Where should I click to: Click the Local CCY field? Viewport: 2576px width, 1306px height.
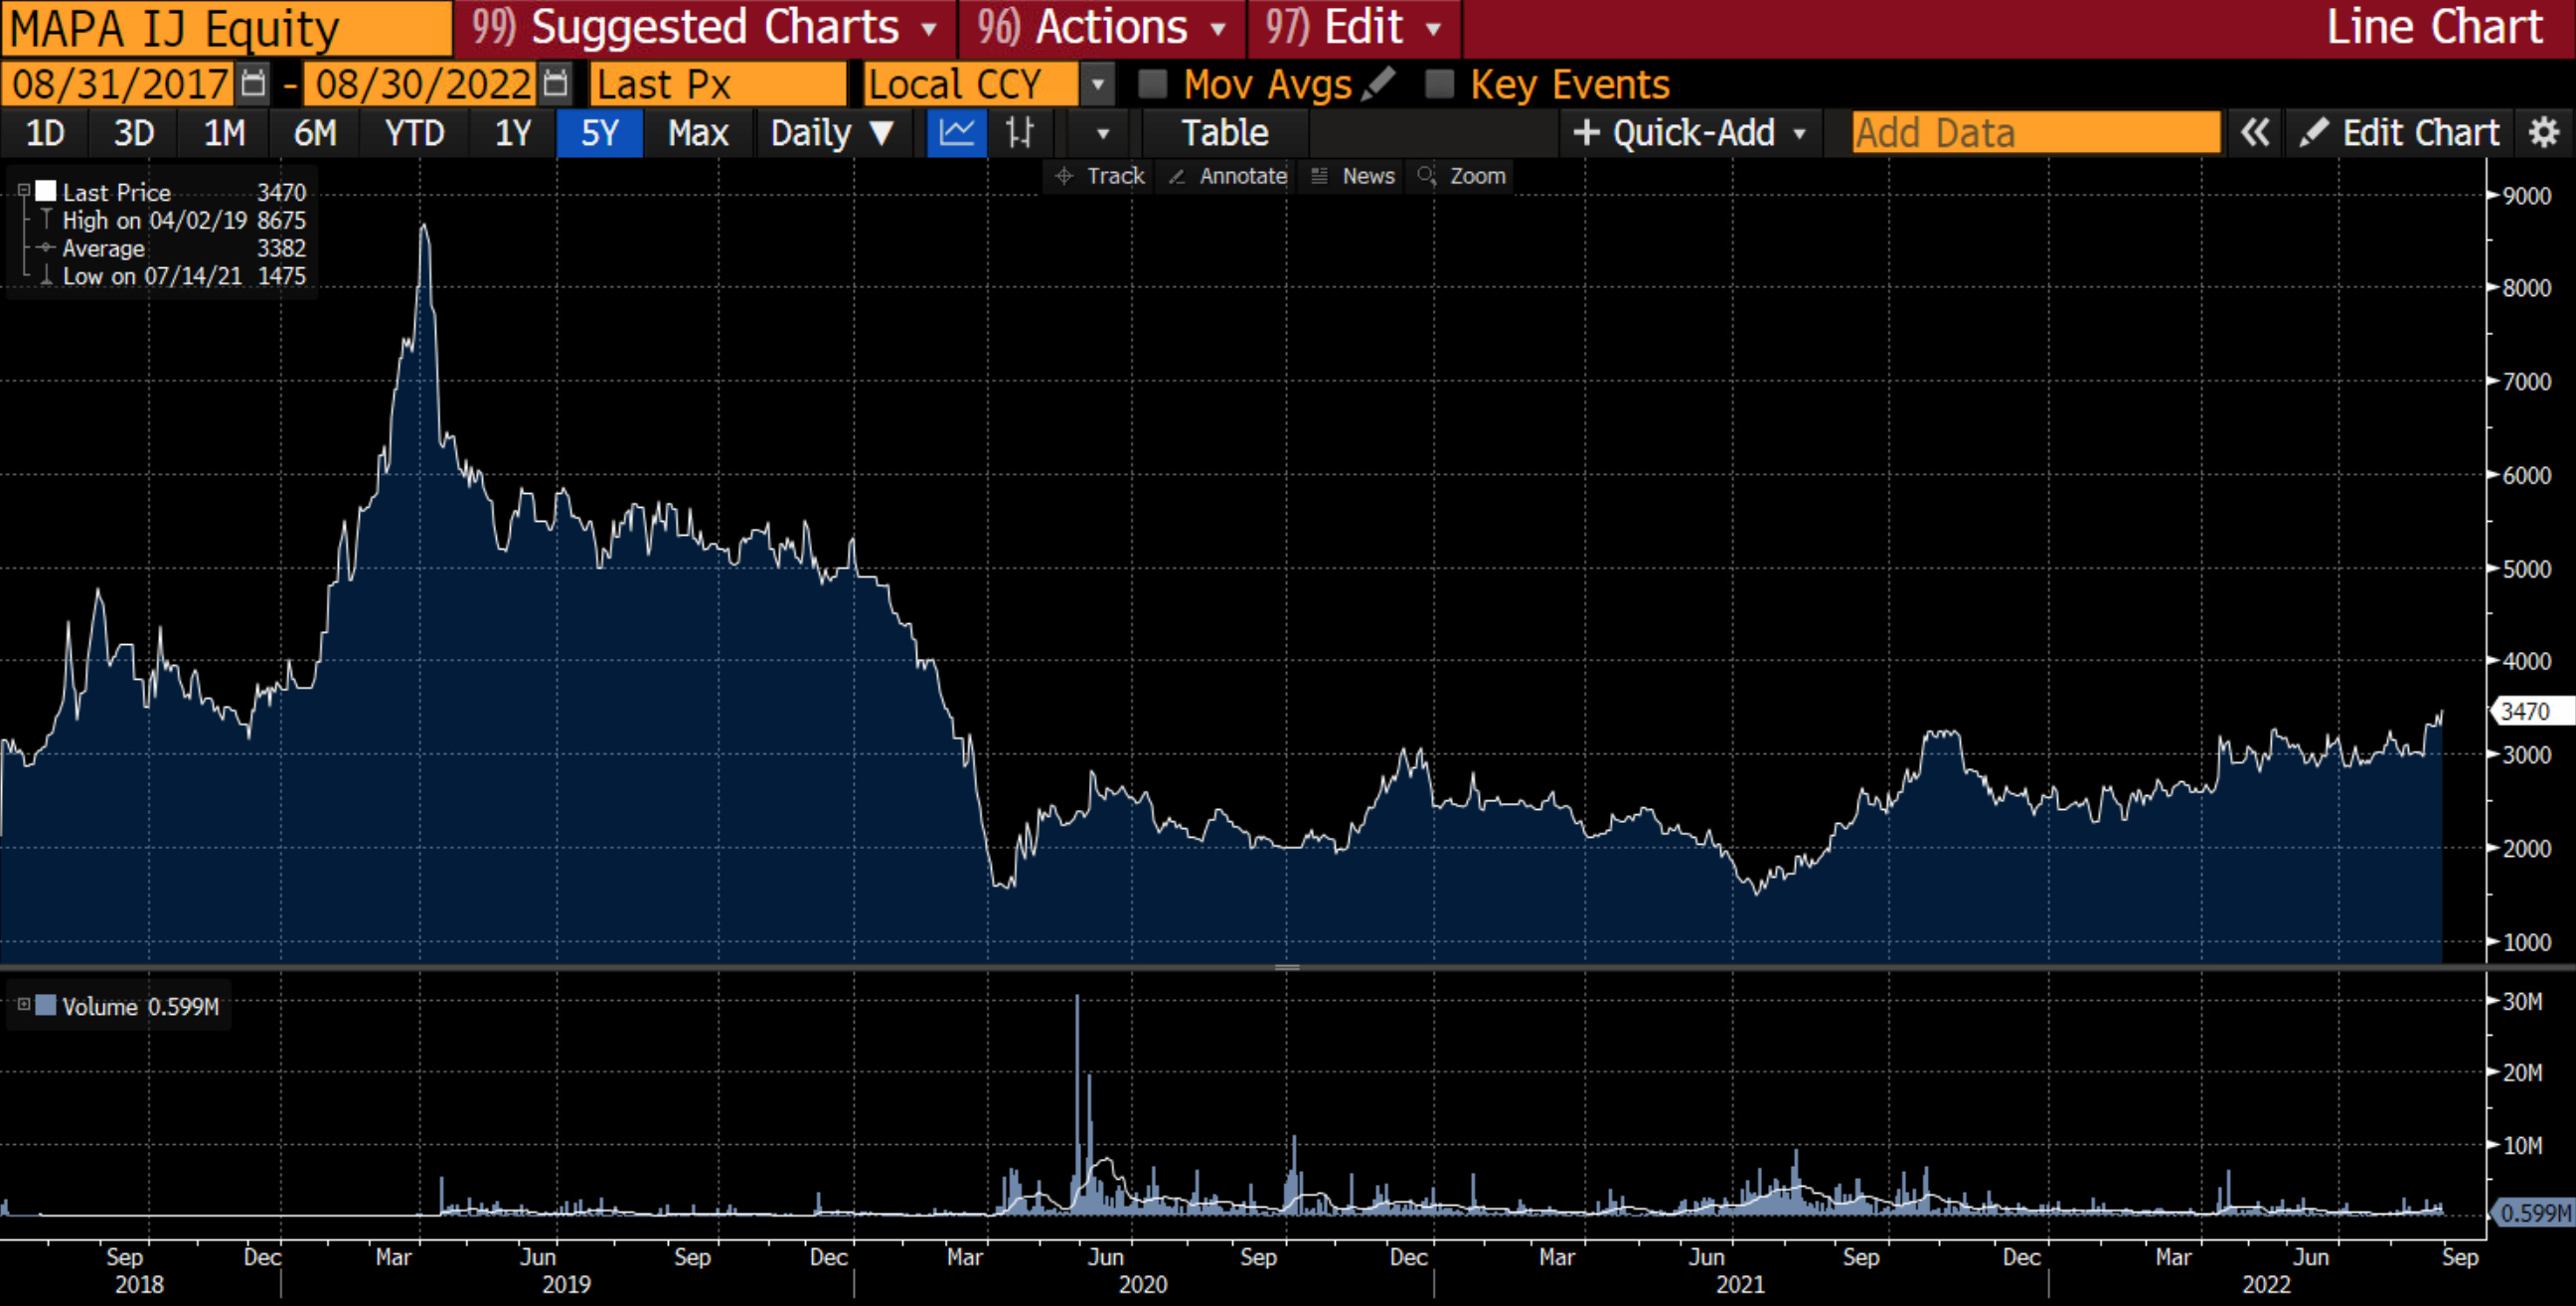pos(972,84)
